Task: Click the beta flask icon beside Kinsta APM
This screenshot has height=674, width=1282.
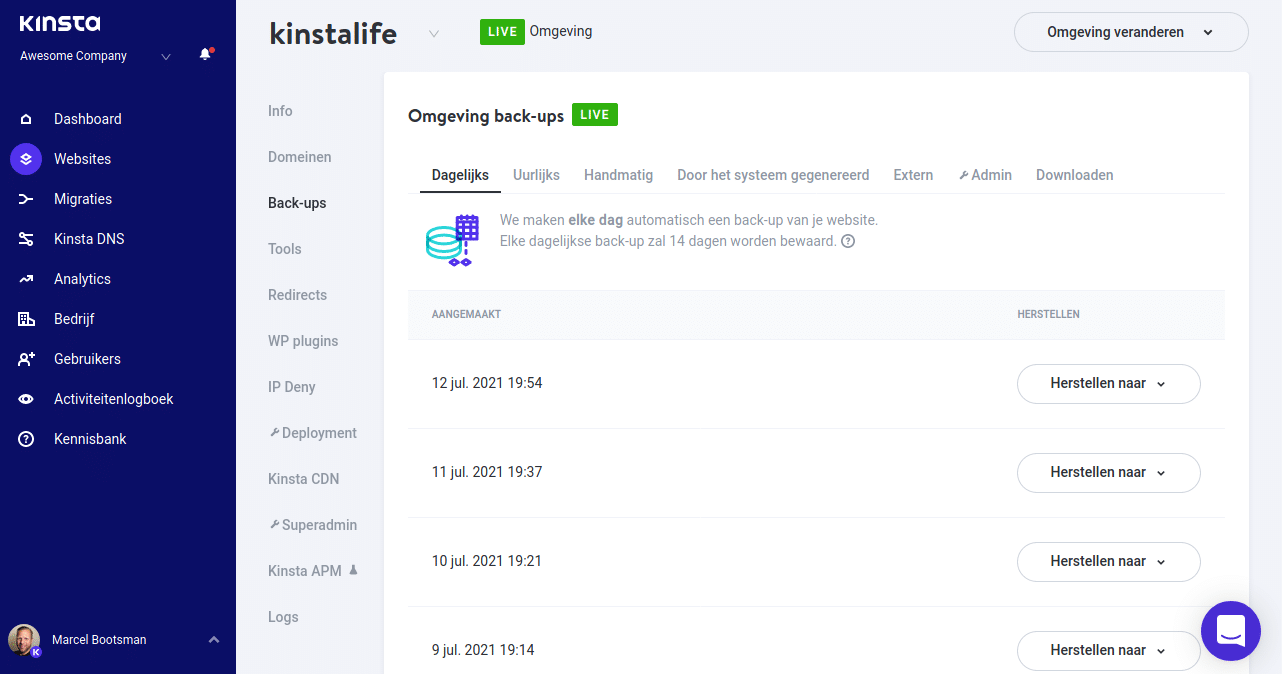Action: [352, 571]
